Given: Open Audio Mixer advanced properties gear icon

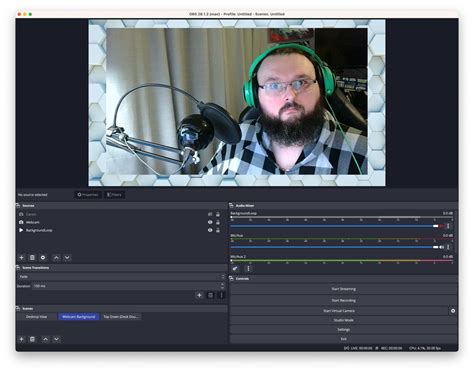Looking at the screenshot, I should (x=235, y=269).
